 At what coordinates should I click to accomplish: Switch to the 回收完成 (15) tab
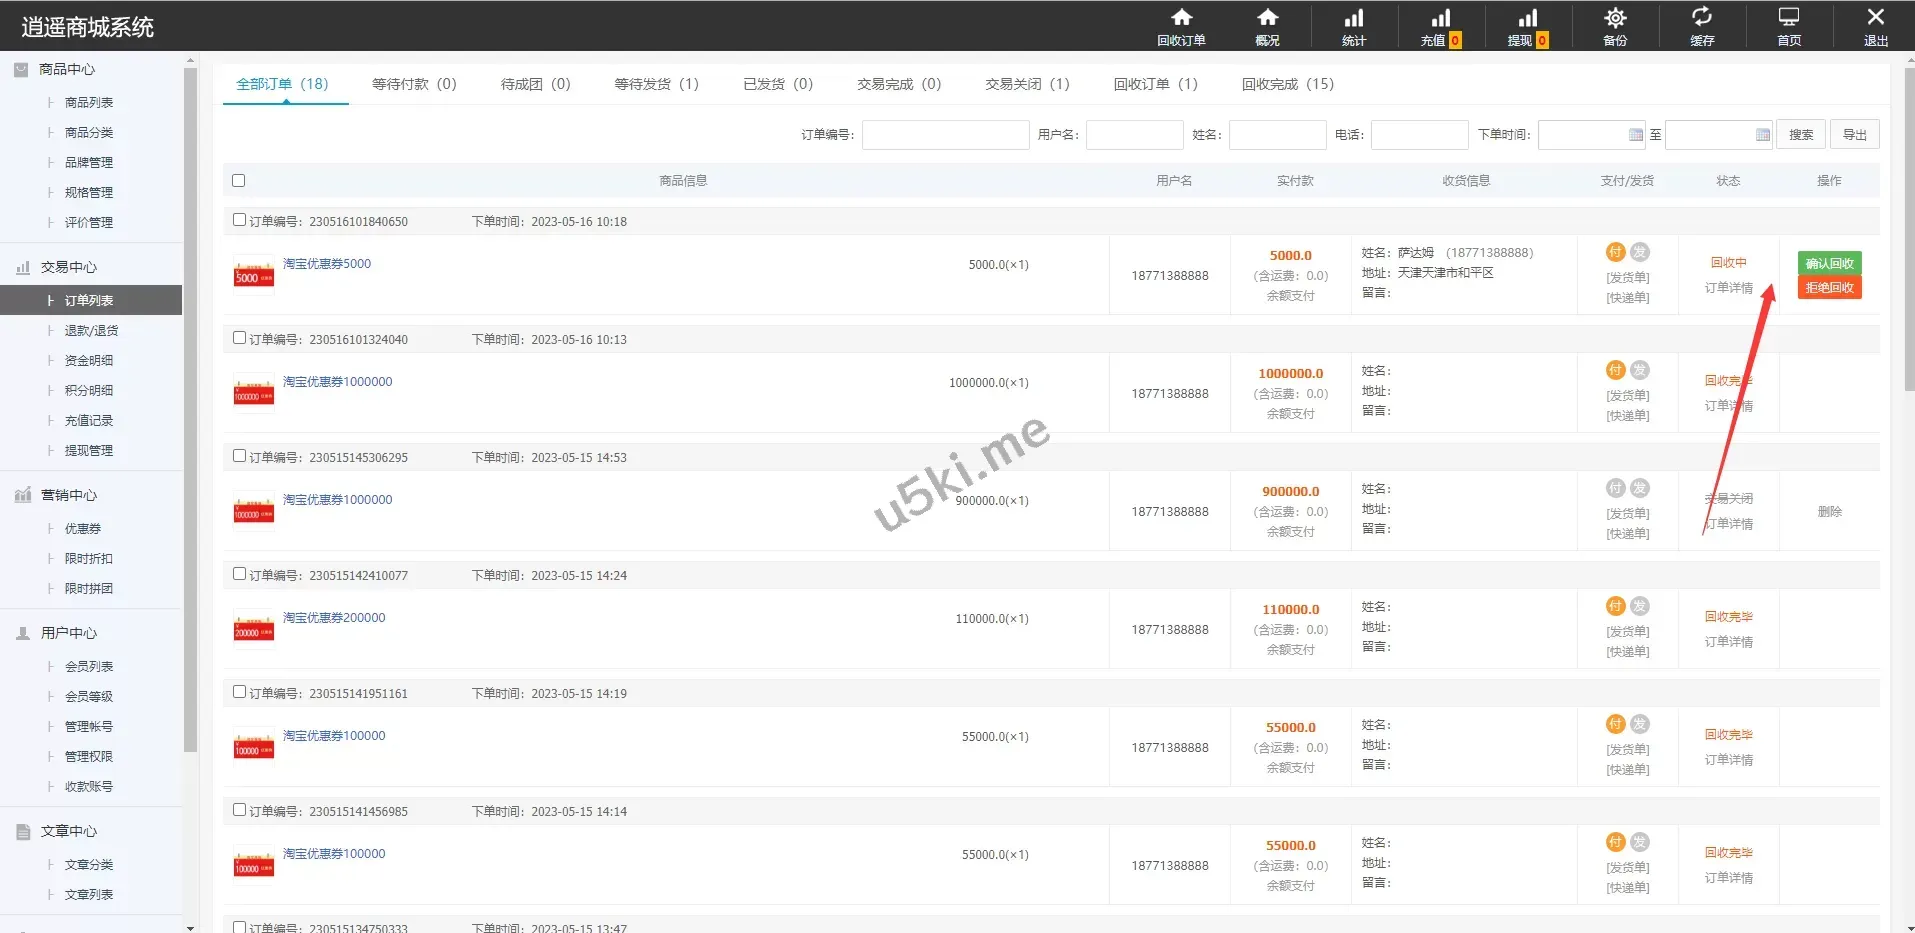1287,84
